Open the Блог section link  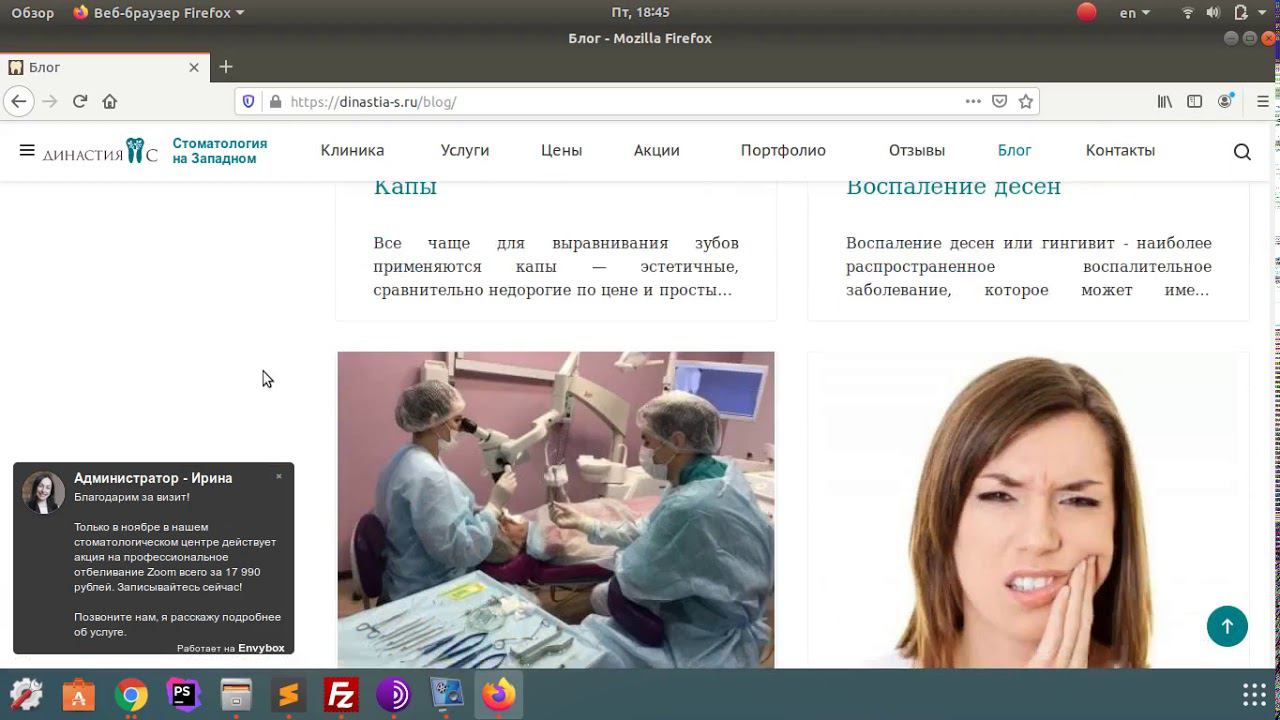(x=1014, y=150)
